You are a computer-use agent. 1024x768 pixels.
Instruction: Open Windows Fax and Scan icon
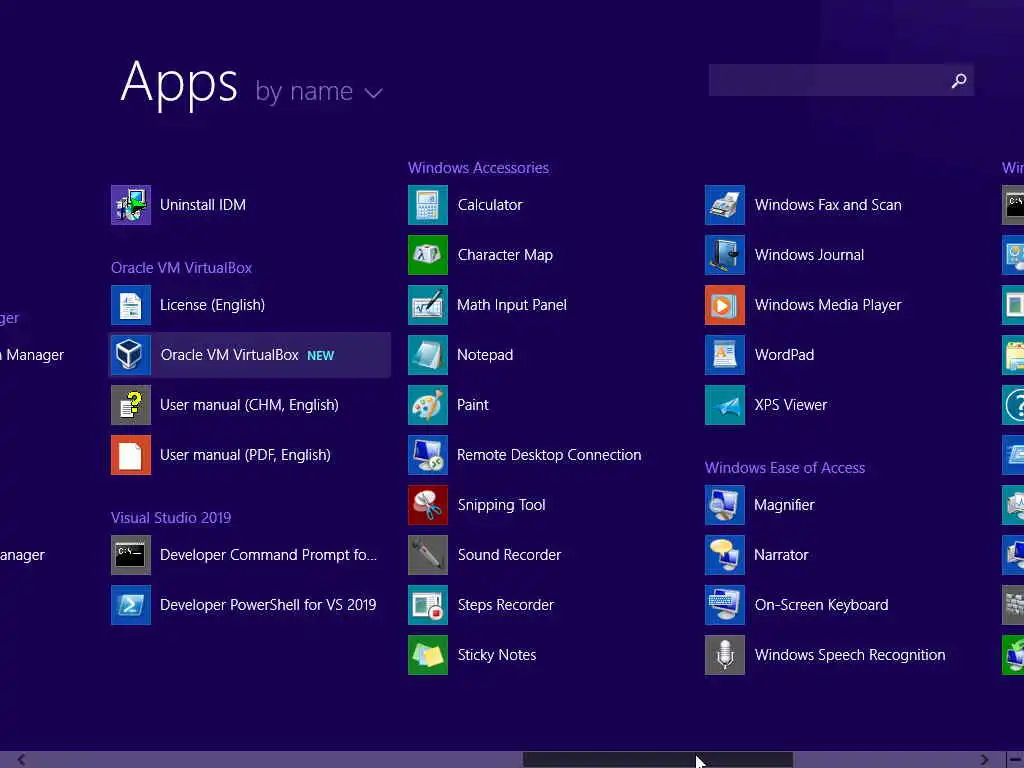(x=725, y=205)
